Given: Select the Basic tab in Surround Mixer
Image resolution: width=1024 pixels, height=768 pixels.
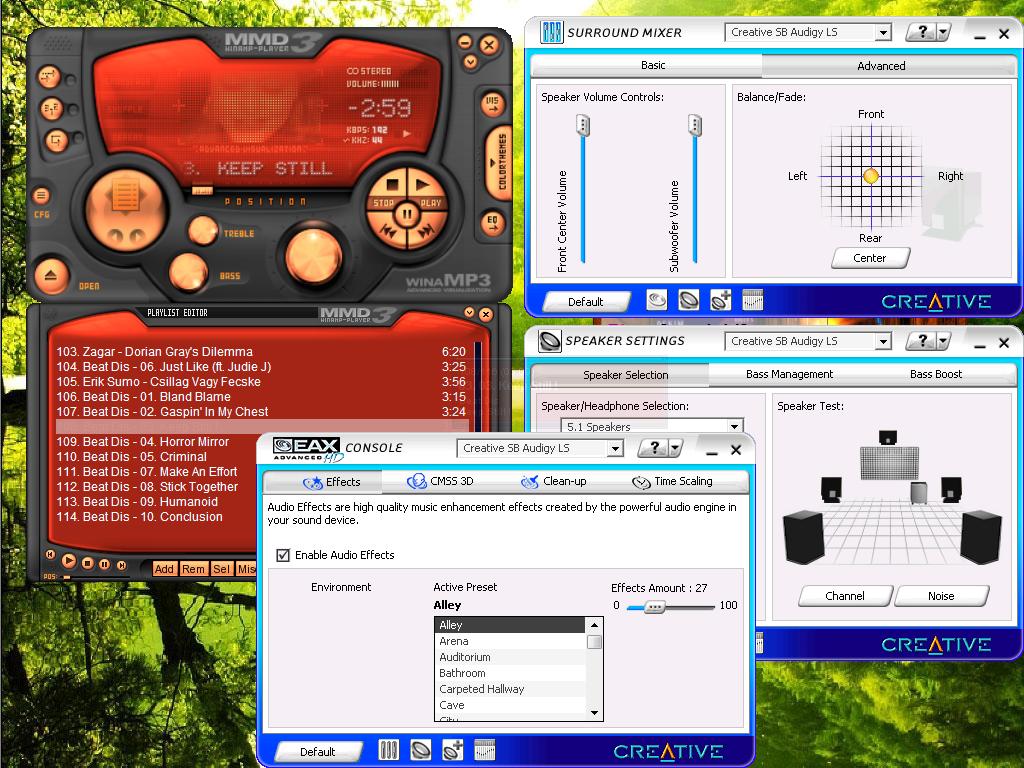Looking at the screenshot, I should click(x=653, y=65).
